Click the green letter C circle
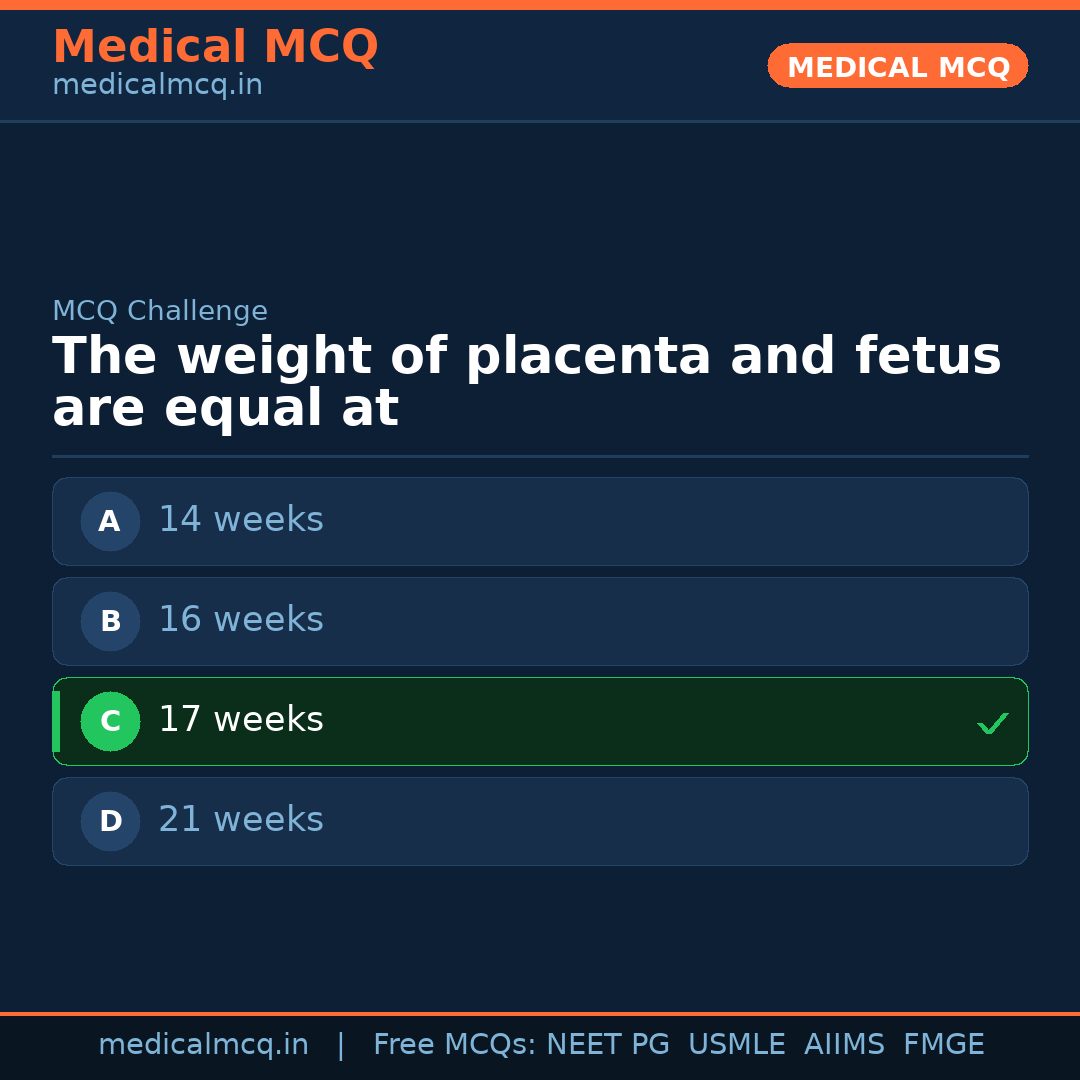The width and height of the screenshot is (1080, 1080). (110, 721)
